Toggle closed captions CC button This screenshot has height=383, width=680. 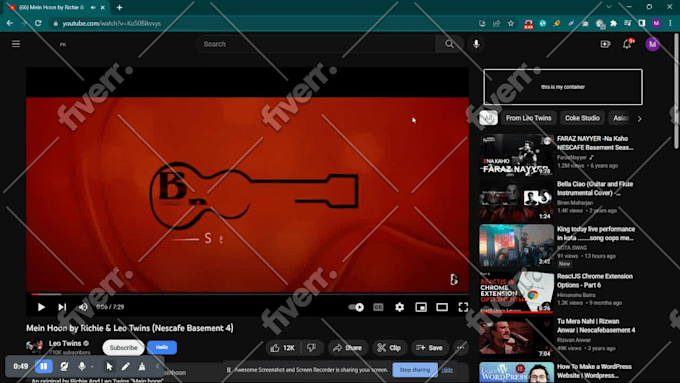tap(378, 307)
